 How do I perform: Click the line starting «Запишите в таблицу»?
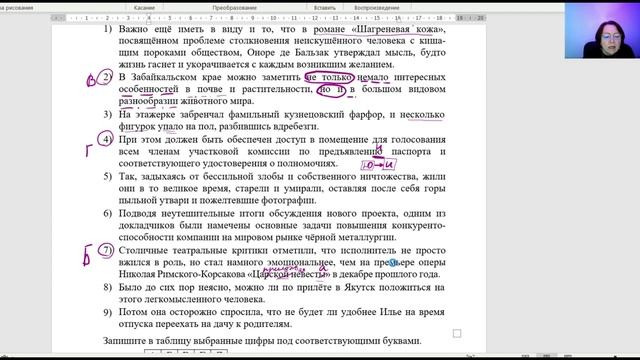point(262,341)
